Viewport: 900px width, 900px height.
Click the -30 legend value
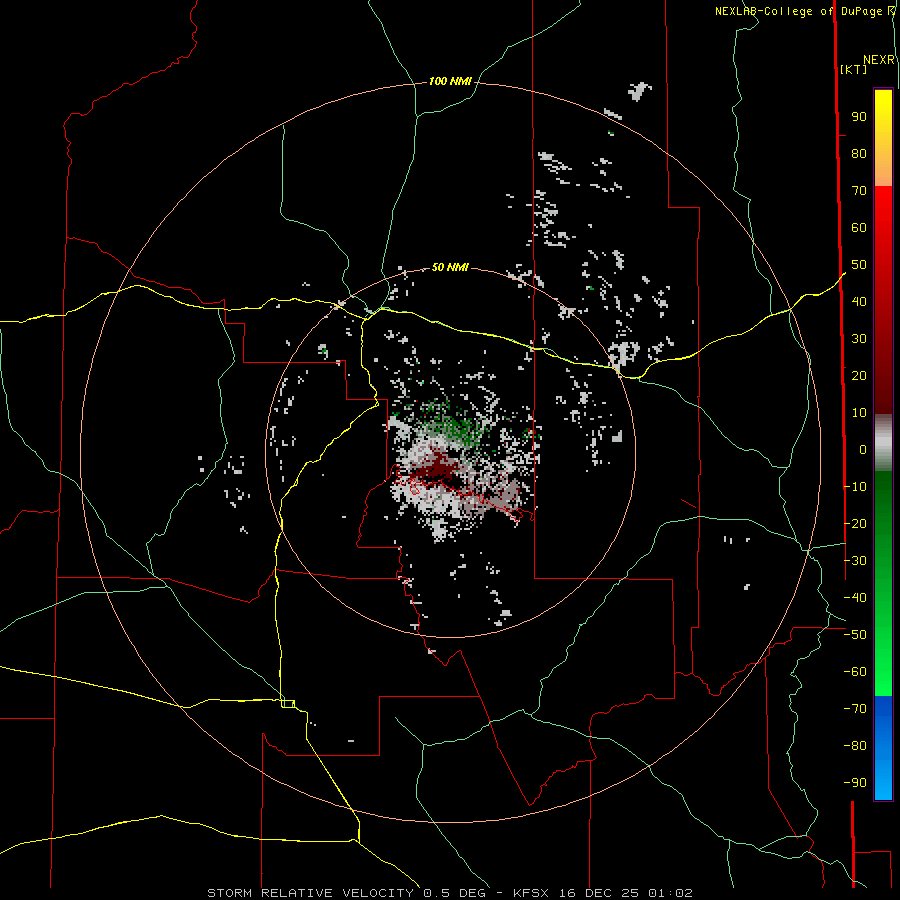click(x=855, y=561)
